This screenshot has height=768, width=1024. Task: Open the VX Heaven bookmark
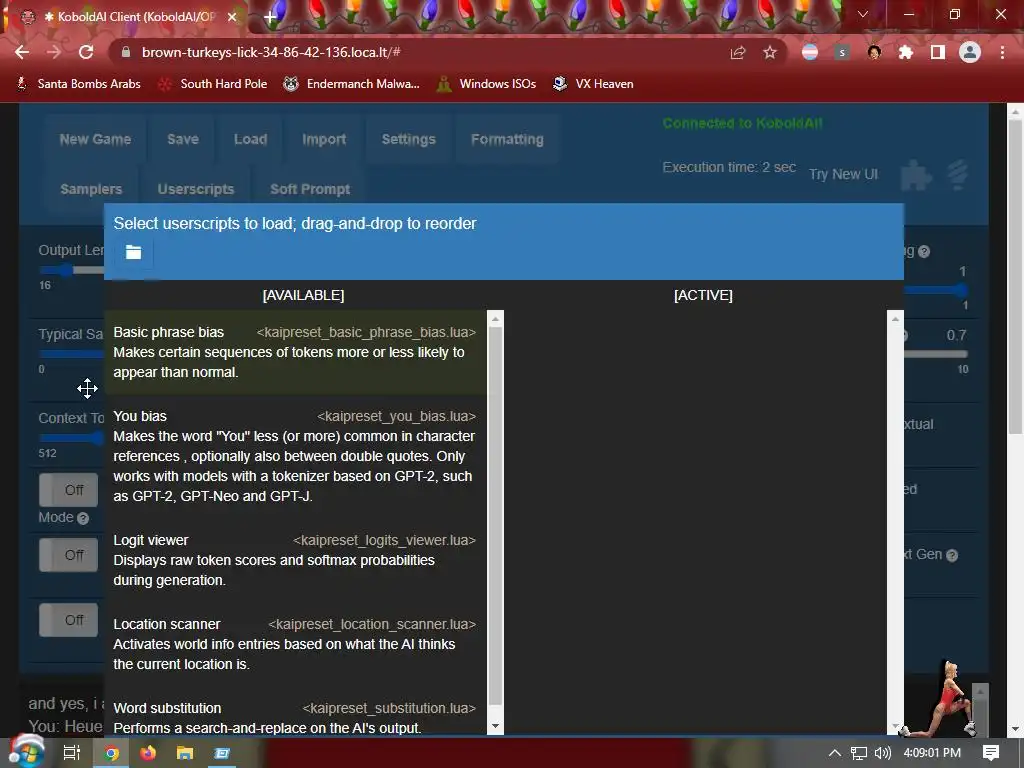[x=593, y=84]
